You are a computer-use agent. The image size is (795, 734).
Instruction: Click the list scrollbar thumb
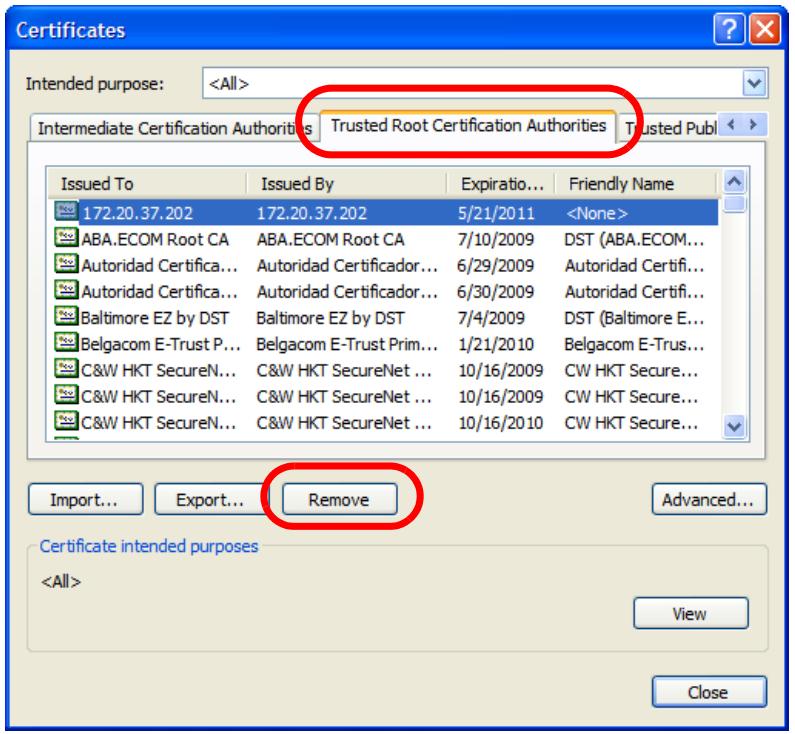(x=734, y=204)
